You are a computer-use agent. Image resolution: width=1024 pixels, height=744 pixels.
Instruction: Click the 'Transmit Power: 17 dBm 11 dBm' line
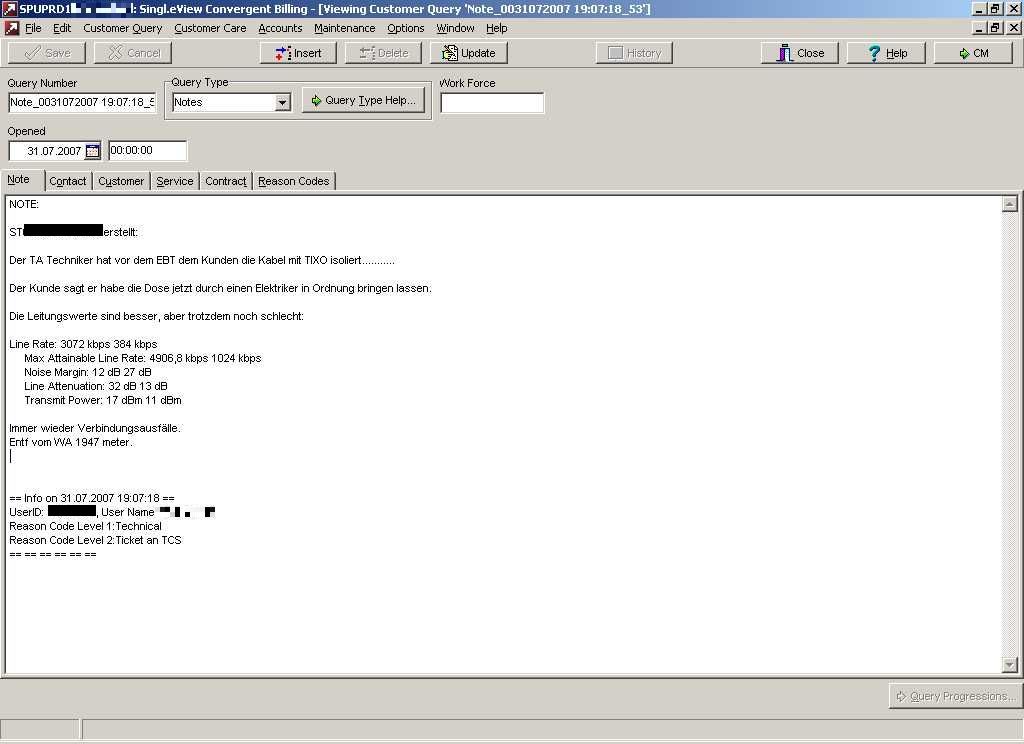(x=103, y=400)
